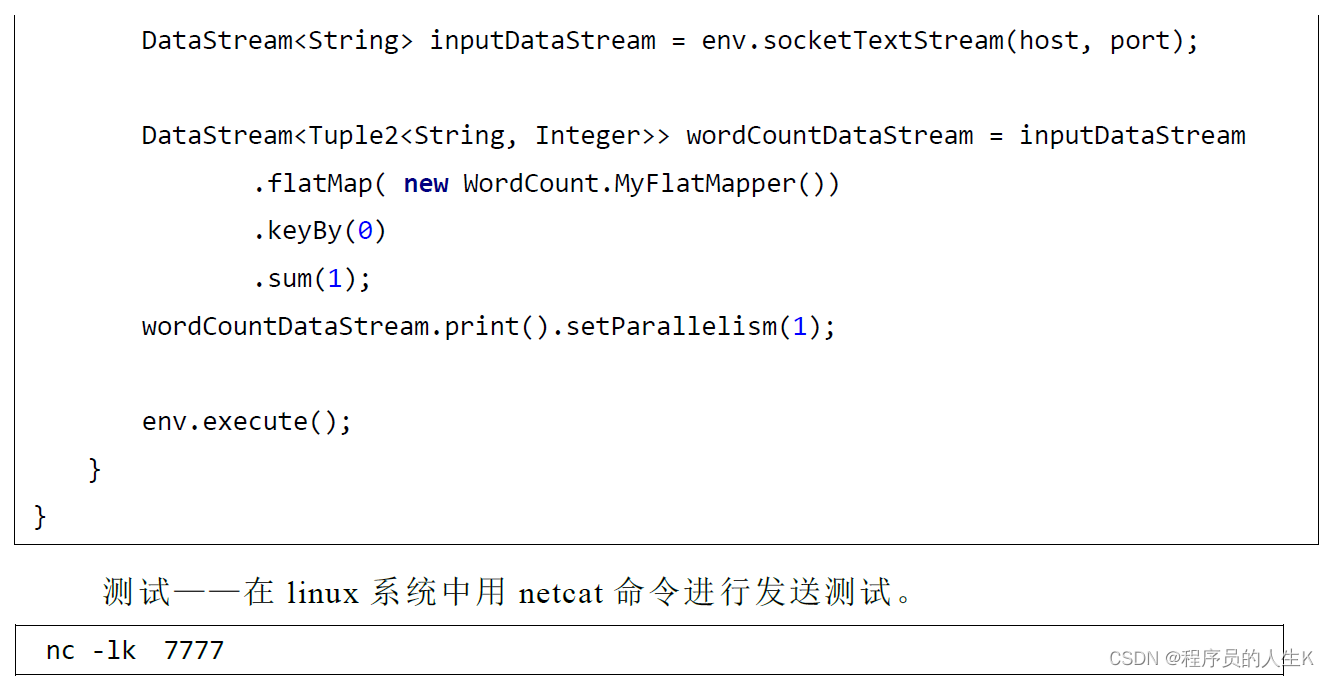
Task: Click the .sum(1) method call
Action: pos(311,279)
